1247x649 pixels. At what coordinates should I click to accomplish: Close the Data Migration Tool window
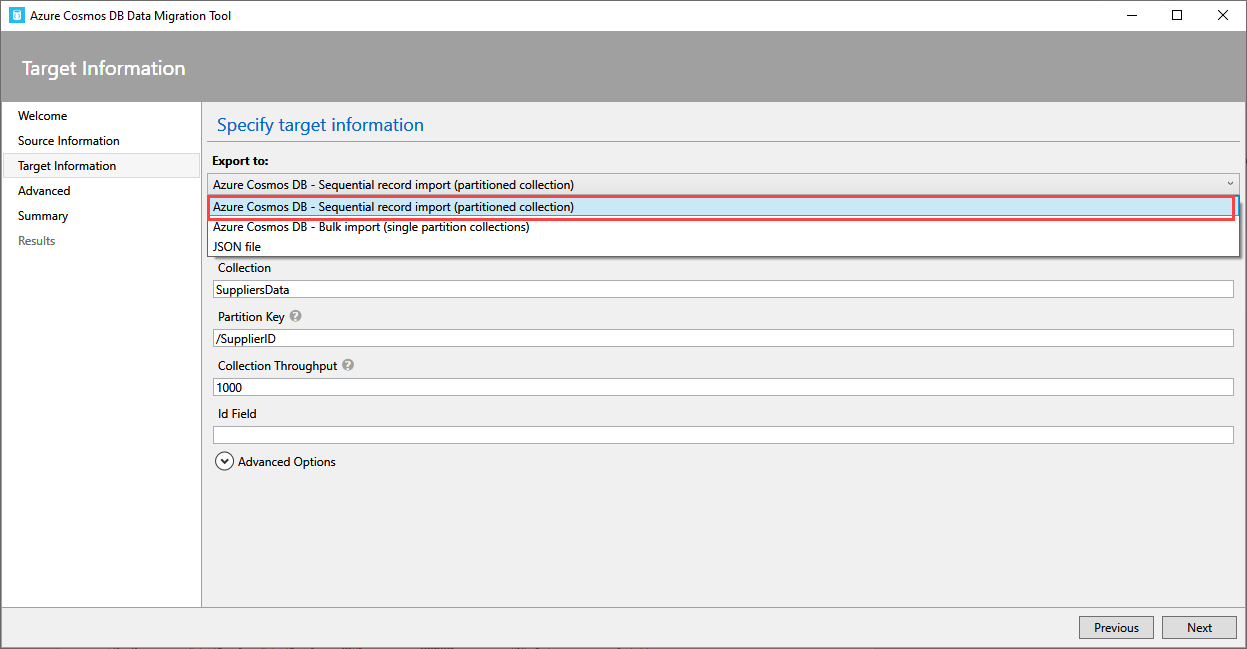coord(1222,15)
